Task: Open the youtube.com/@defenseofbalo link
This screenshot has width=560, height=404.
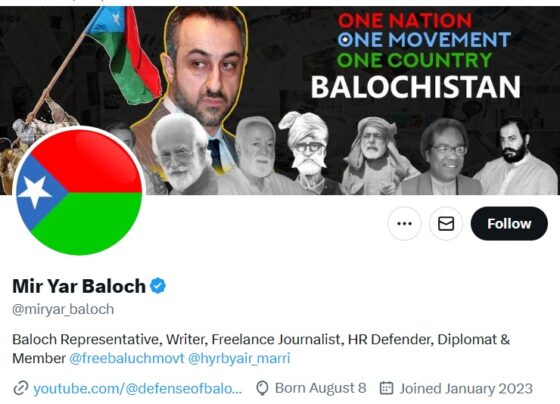Action: point(138,388)
